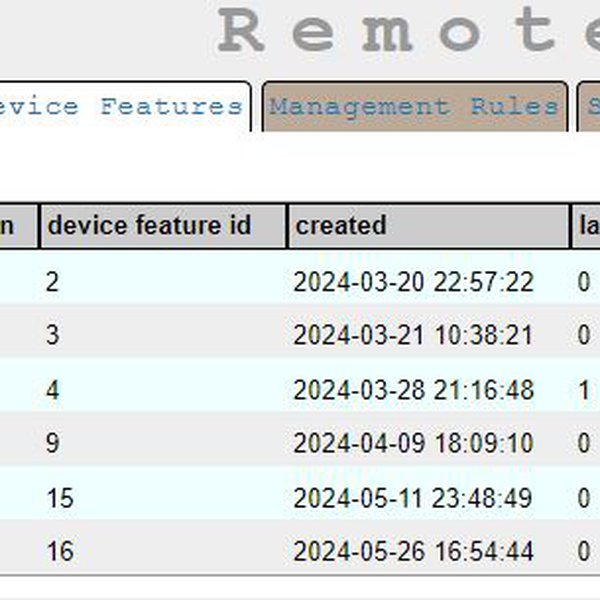Sort by the device feature id column header

148,226
